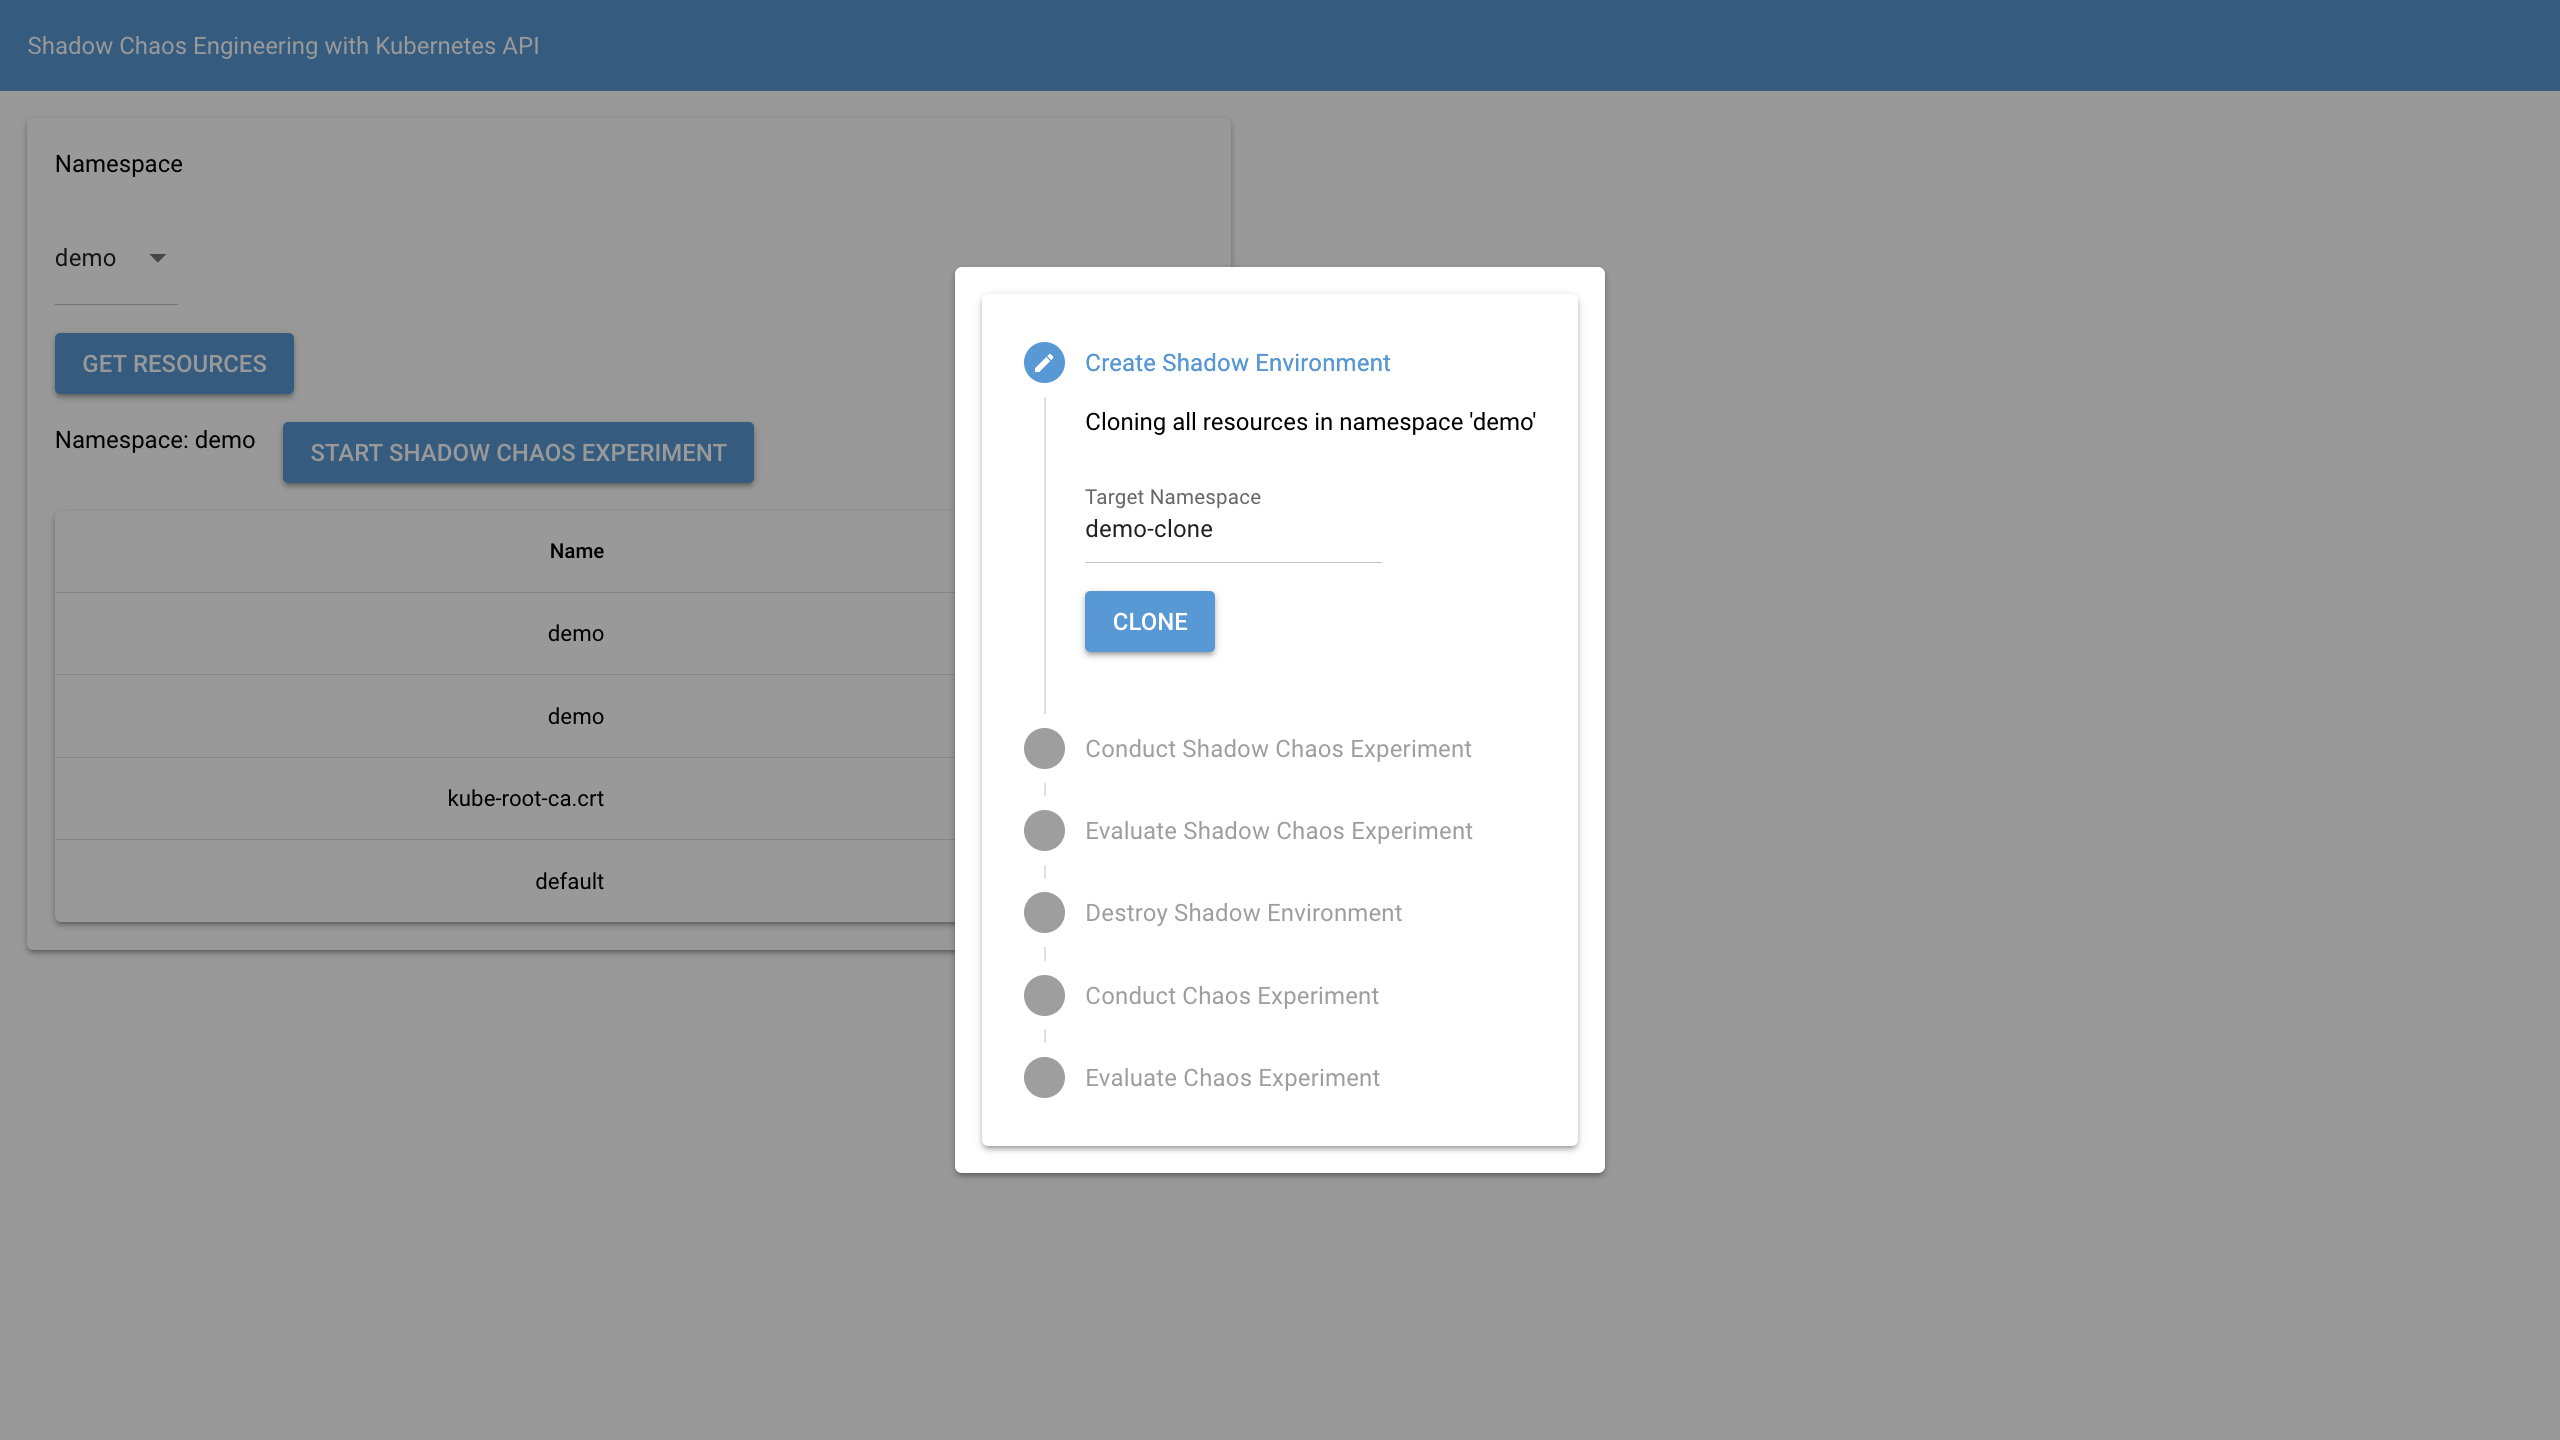This screenshot has height=1440, width=2560.
Task: Click the app title in header bar
Action: coord(283,46)
